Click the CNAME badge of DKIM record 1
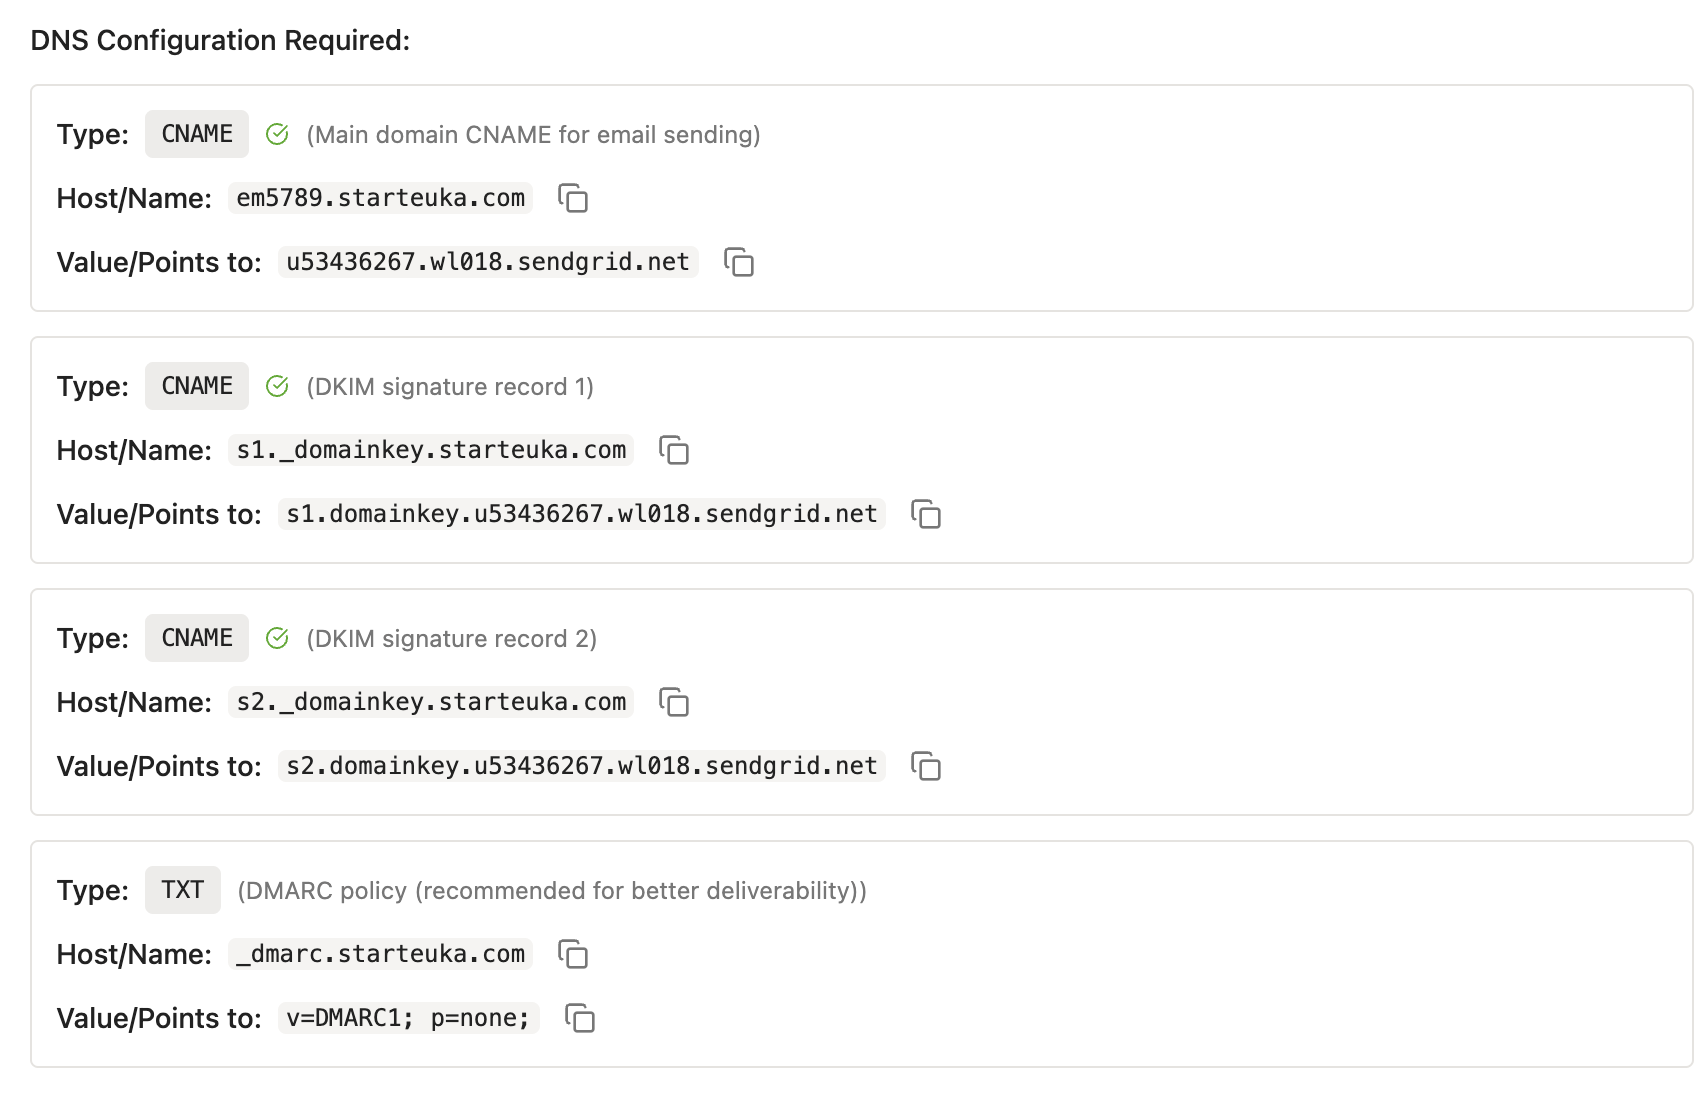The height and width of the screenshot is (1098, 1708). pos(197,386)
